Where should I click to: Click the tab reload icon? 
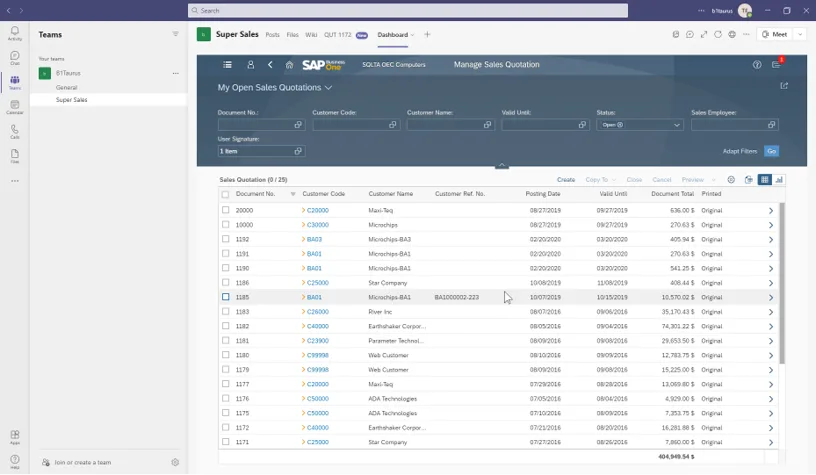[718, 34]
